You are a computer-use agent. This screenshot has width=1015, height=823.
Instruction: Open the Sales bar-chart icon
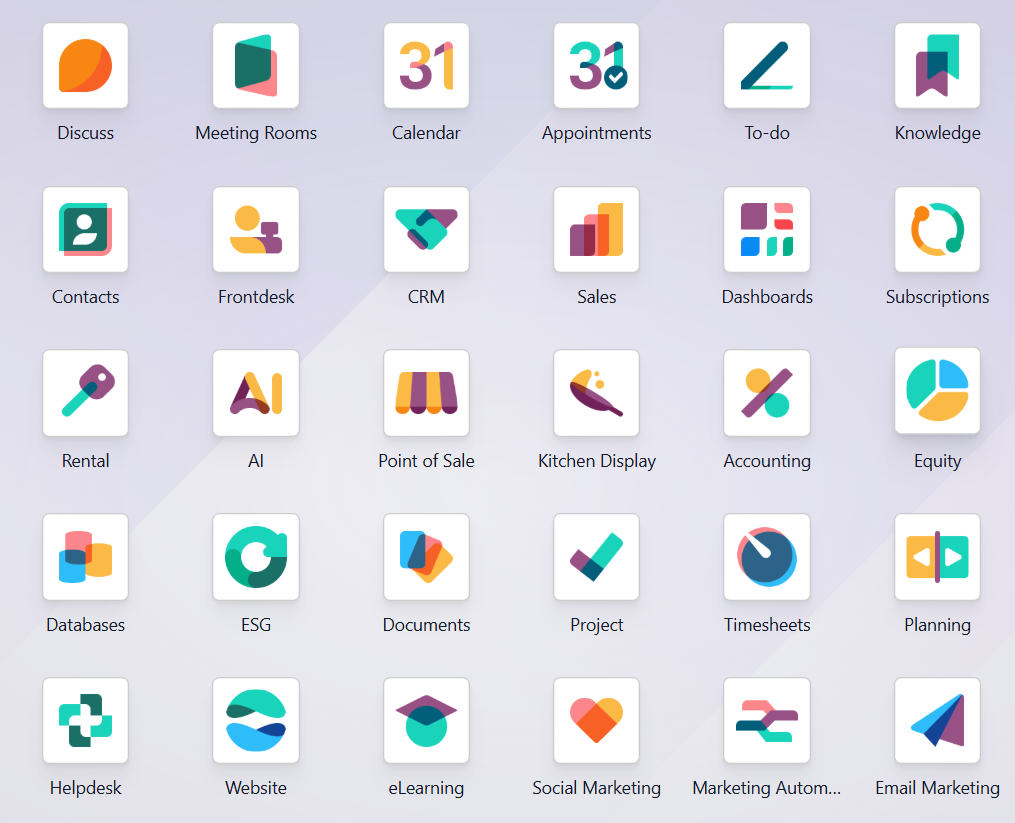click(x=596, y=229)
